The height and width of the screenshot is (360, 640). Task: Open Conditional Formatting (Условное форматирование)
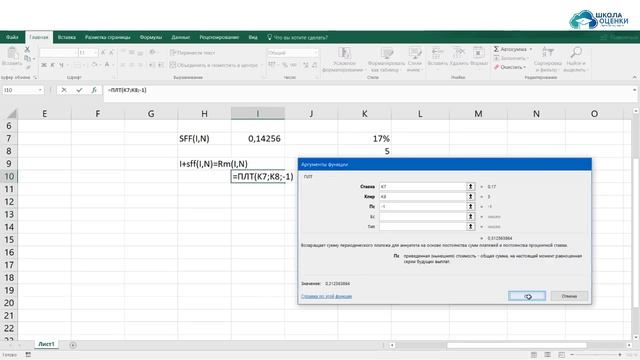[x=344, y=60]
